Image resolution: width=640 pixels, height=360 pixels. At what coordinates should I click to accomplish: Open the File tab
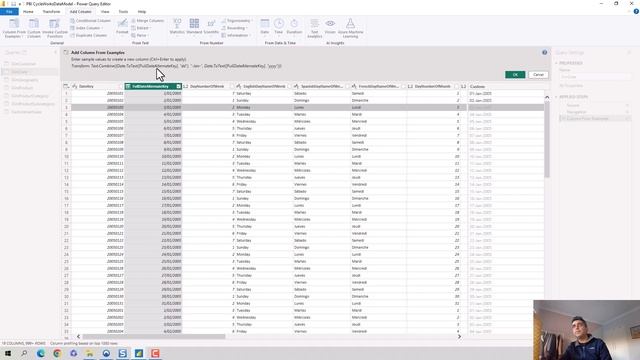9,11
